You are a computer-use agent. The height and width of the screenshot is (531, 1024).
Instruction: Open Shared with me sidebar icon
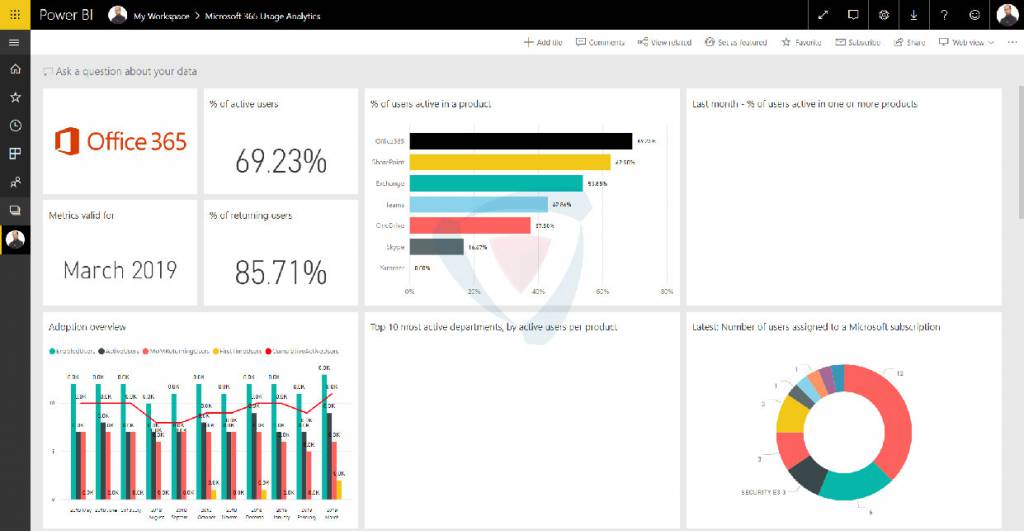pos(15,183)
